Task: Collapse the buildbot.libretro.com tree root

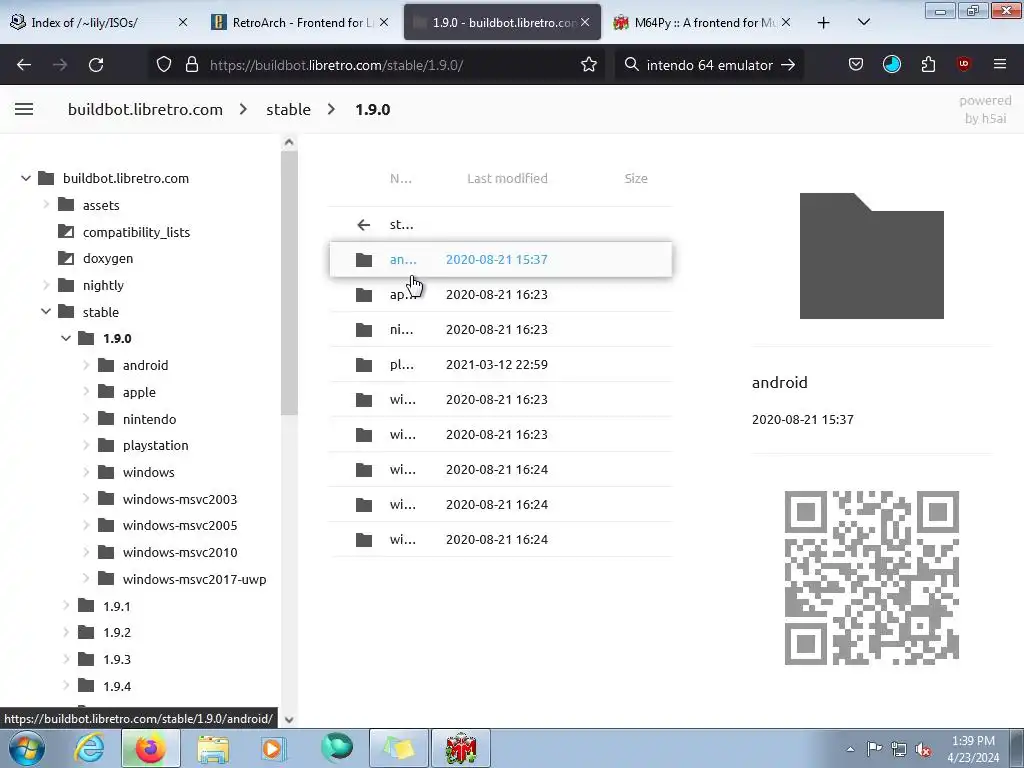Action: click(25, 178)
